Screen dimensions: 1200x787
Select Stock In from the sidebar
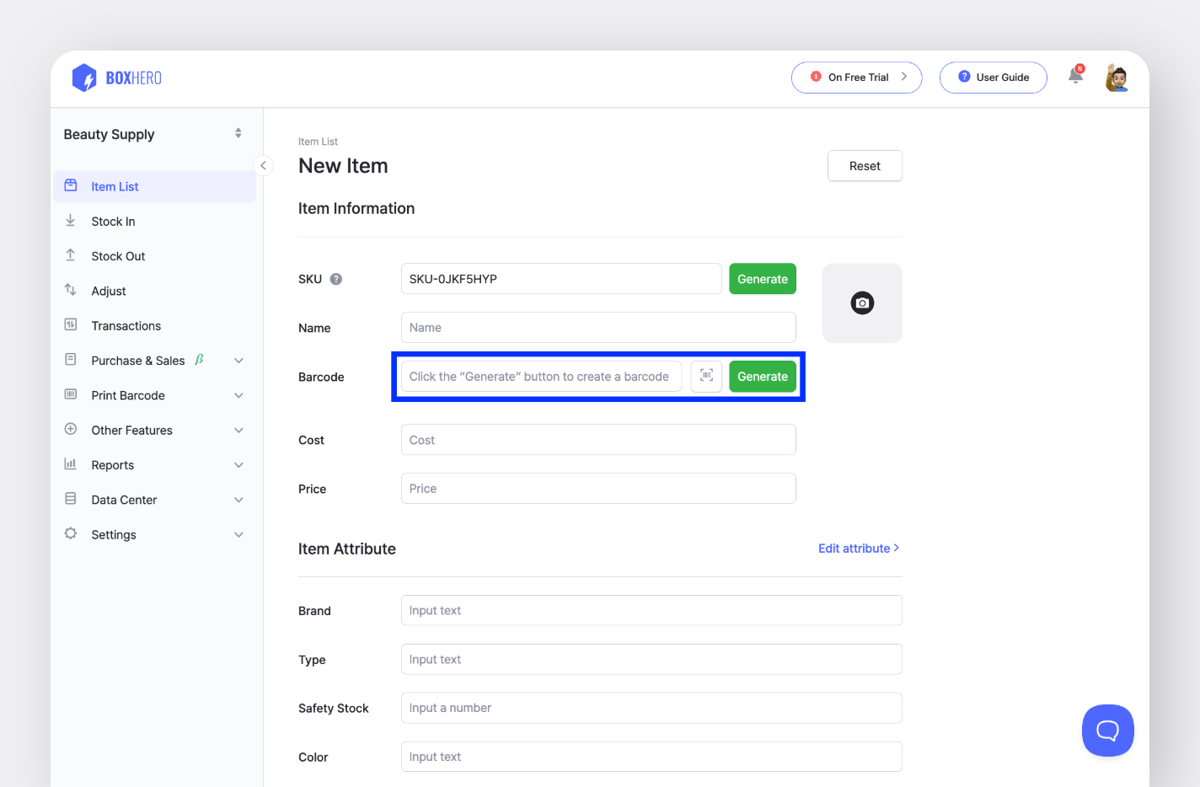coord(114,220)
